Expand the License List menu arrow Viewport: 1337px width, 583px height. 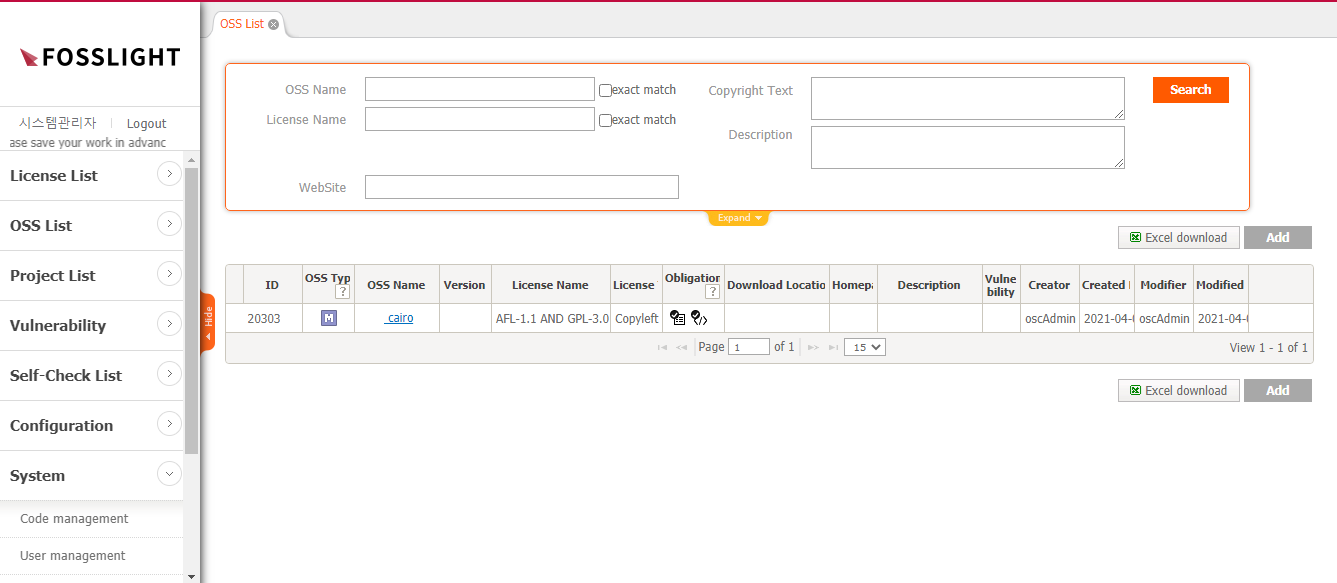point(169,174)
